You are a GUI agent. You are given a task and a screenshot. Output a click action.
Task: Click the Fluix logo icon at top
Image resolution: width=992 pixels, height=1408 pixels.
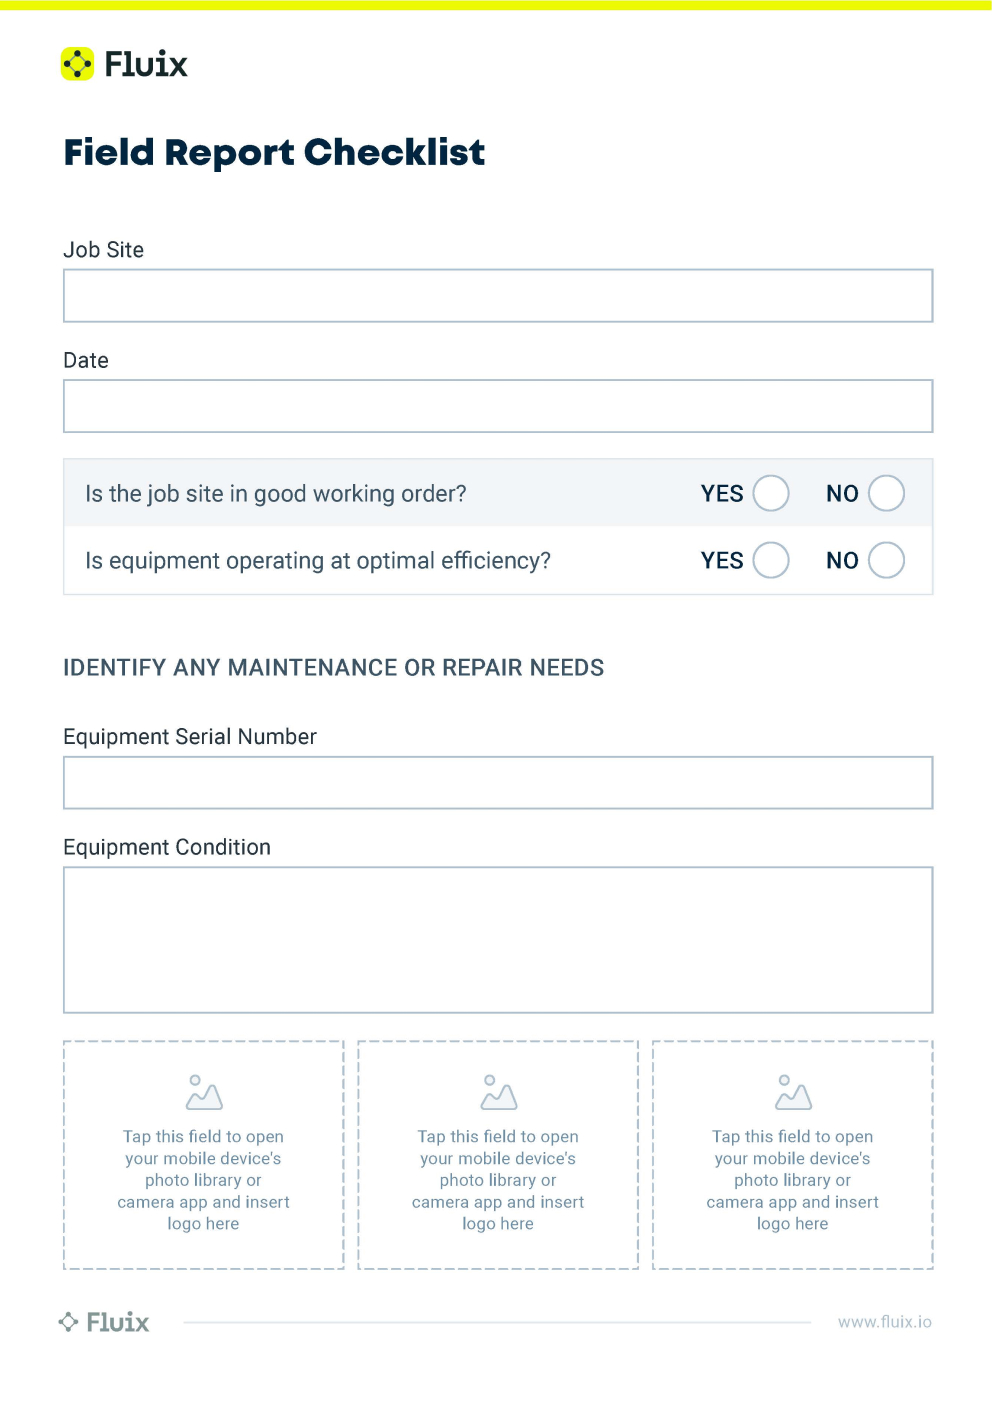click(x=77, y=64)
